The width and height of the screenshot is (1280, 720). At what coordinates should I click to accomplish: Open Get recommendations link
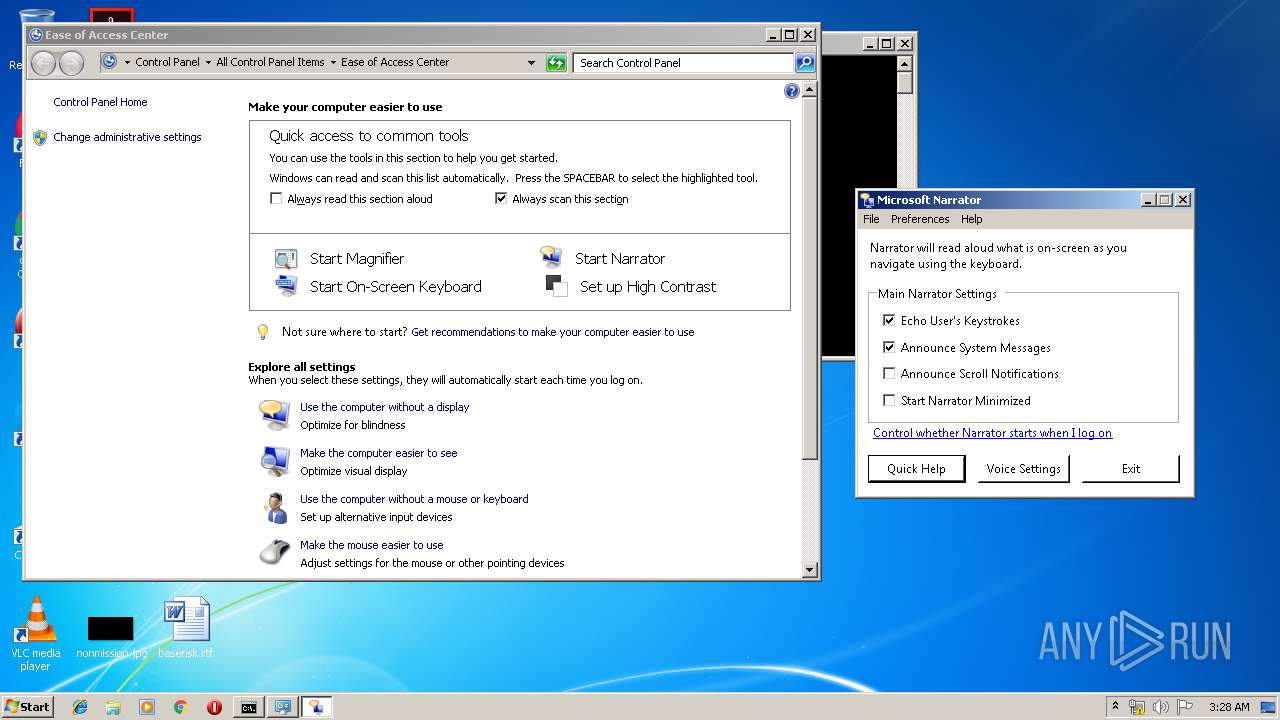pos(552,332)
